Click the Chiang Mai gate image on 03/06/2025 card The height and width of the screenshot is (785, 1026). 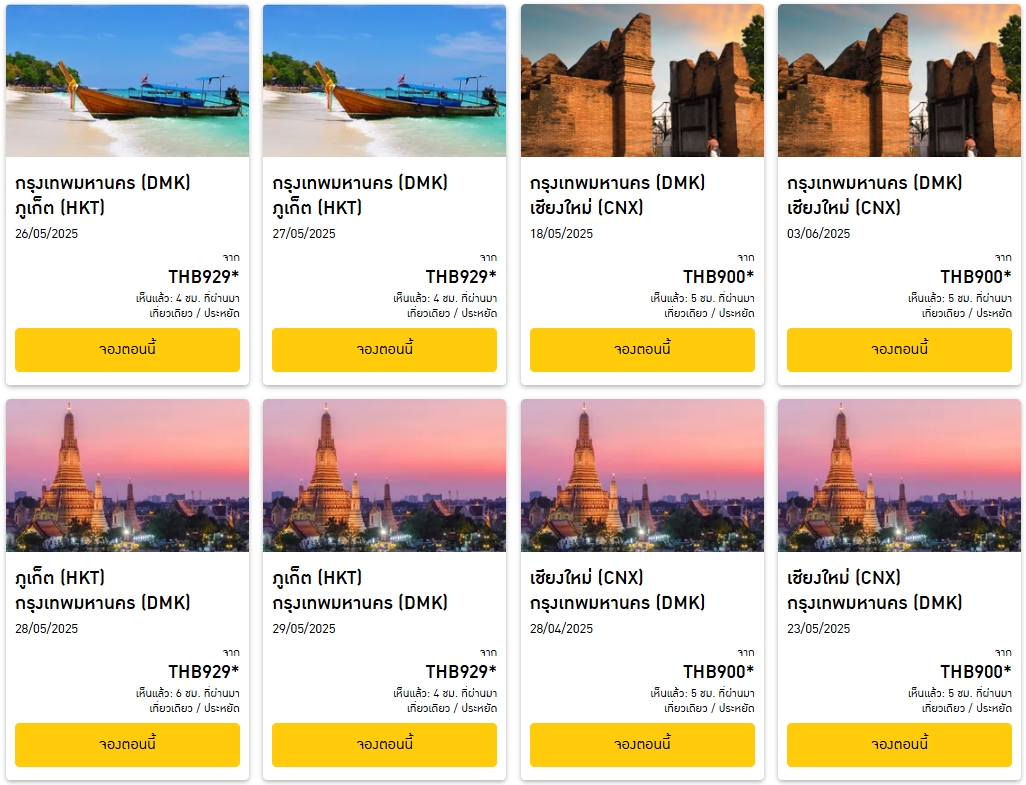[899, 81]
